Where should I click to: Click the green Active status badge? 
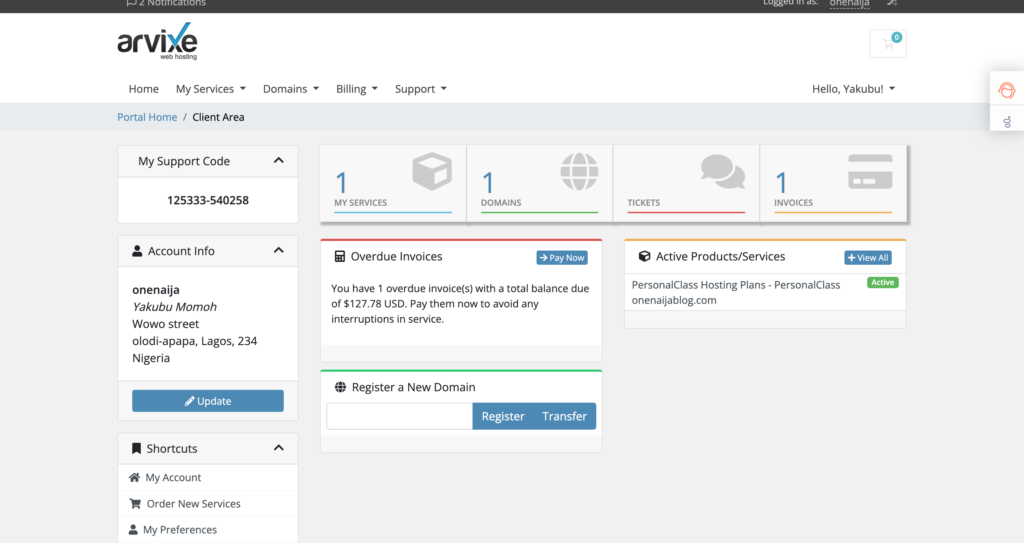[x=882, y=282]
